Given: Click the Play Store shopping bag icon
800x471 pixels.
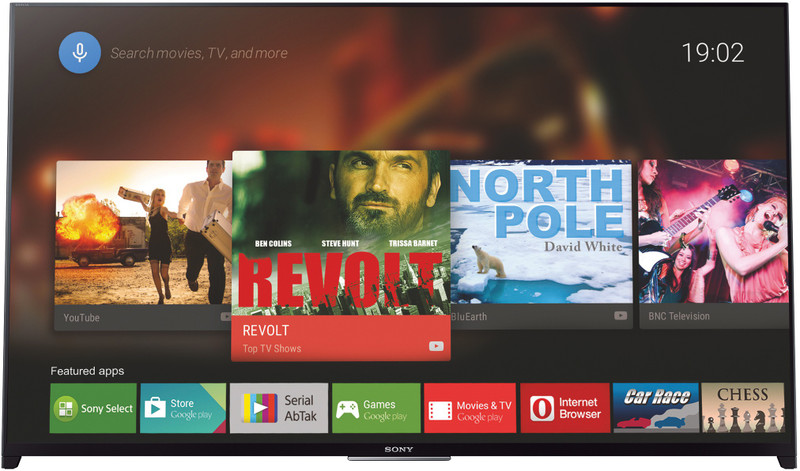Looking at the screenshot, I should (155, 408).
